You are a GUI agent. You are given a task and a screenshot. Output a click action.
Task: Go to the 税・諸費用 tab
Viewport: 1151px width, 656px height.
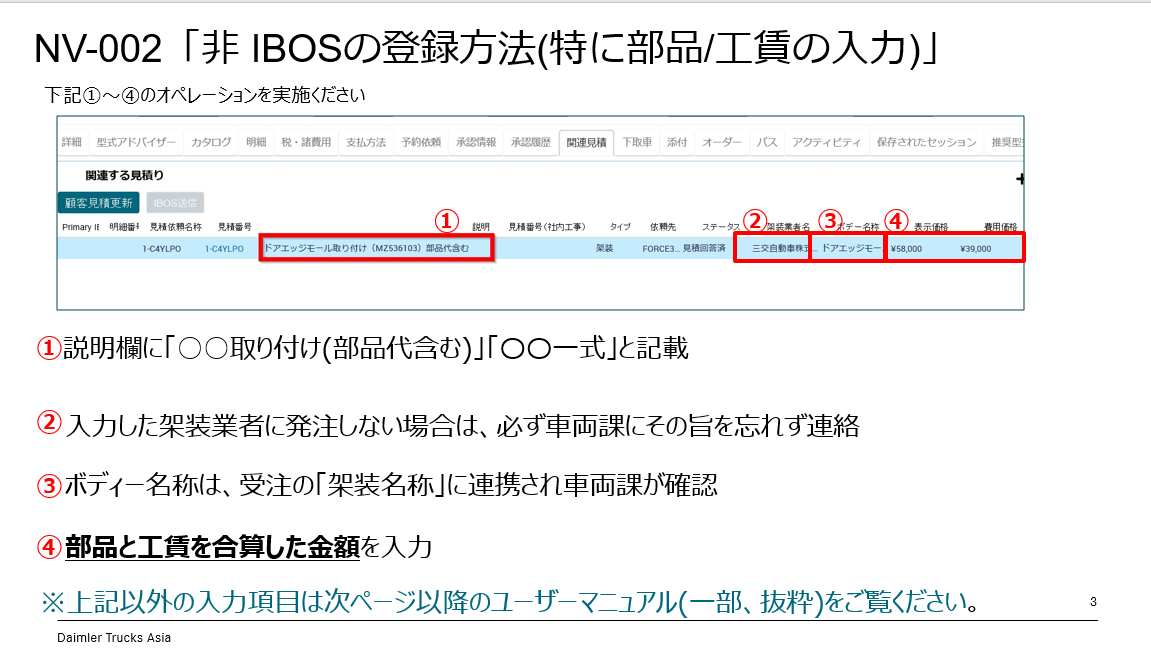tap(306, 142)
